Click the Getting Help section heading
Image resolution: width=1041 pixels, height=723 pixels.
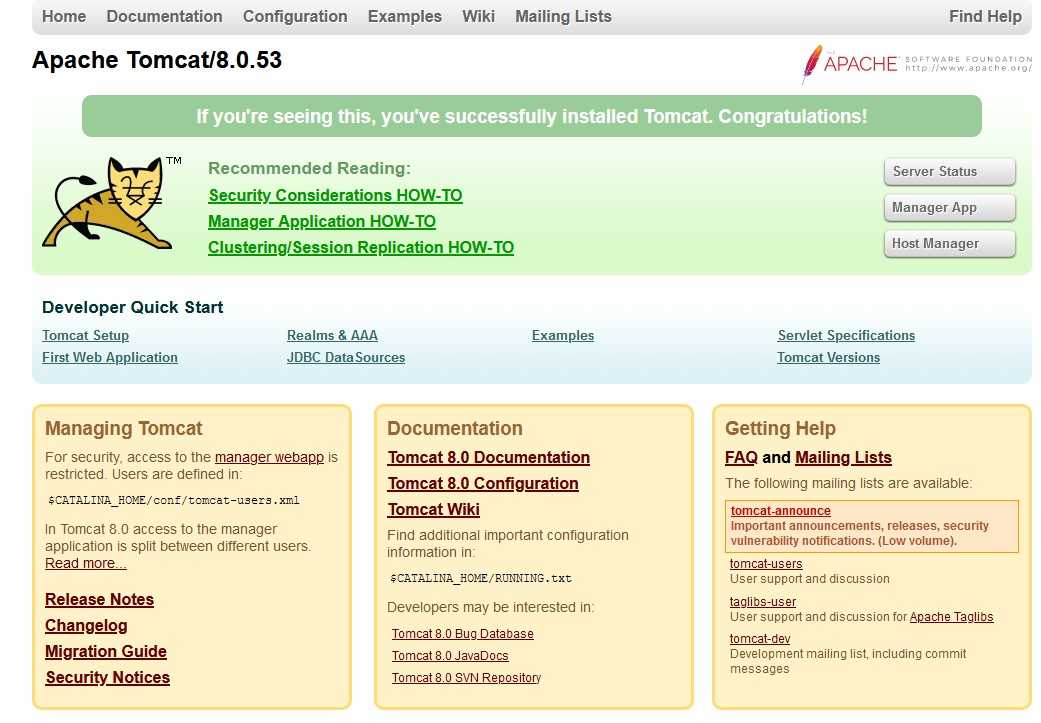780,428
